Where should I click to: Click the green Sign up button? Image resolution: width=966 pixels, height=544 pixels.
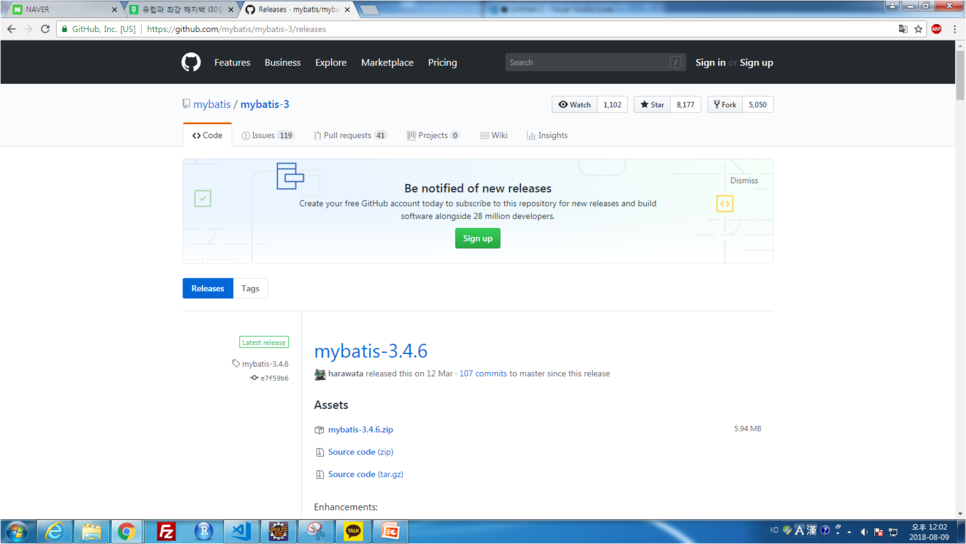[477, 238]
